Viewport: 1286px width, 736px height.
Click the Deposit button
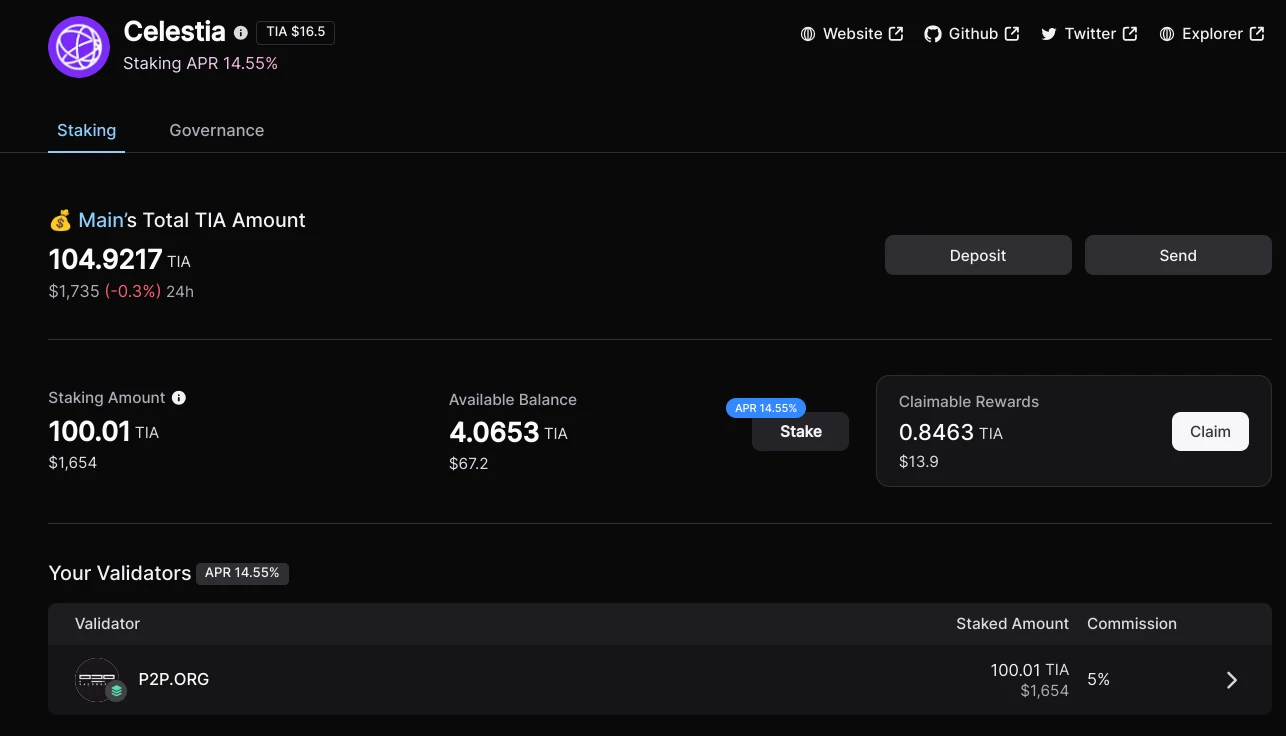pyautogui.click(x=978, y=255)
